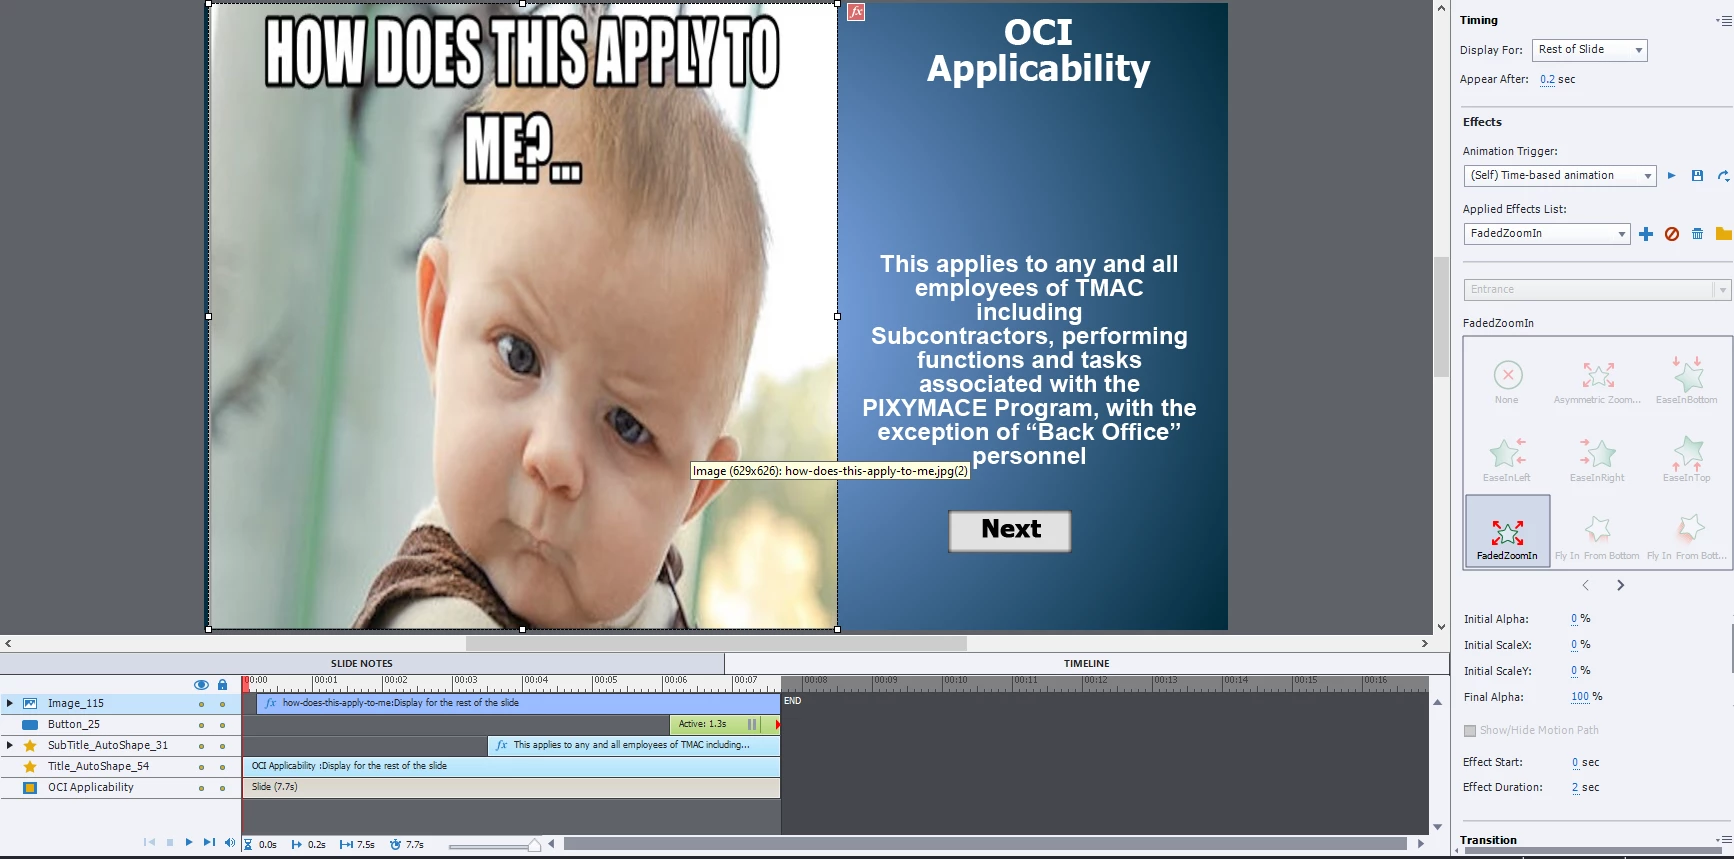Stop timeline playback
This screenshot has width=1734, height=859.
tap(170, 843)
